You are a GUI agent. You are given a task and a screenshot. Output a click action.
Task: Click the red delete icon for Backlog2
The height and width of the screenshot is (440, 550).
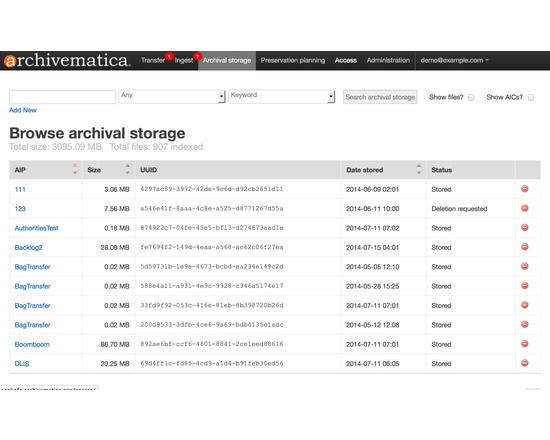[x=524, y=247]
